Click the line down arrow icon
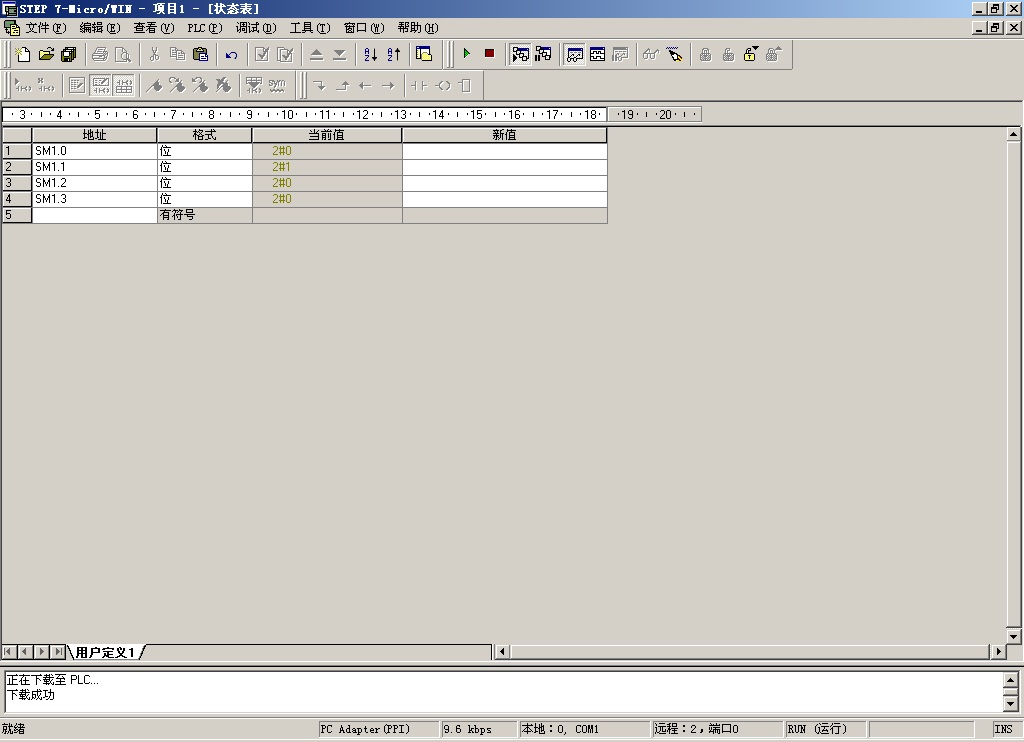 click(319, 86)
